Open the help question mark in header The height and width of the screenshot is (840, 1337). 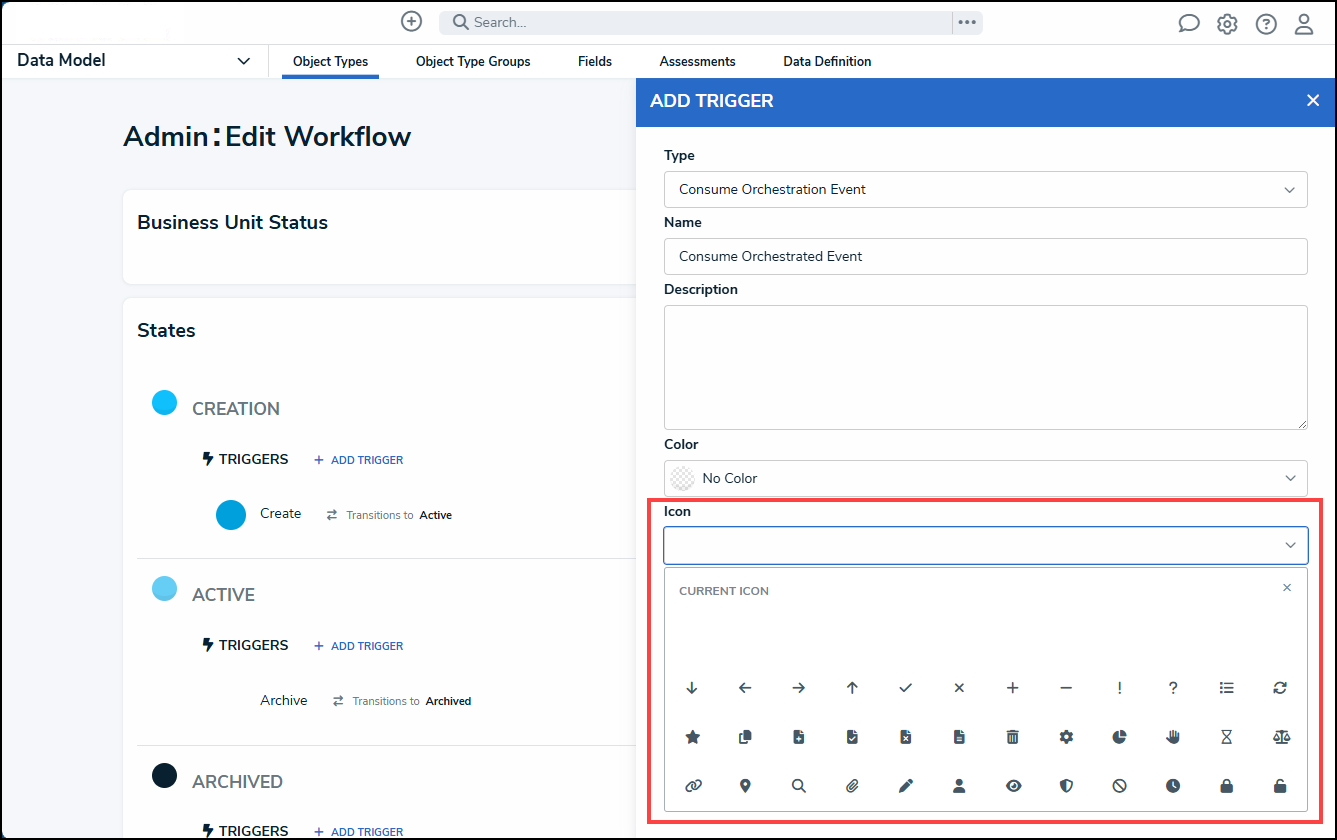tap(1266, 24)
